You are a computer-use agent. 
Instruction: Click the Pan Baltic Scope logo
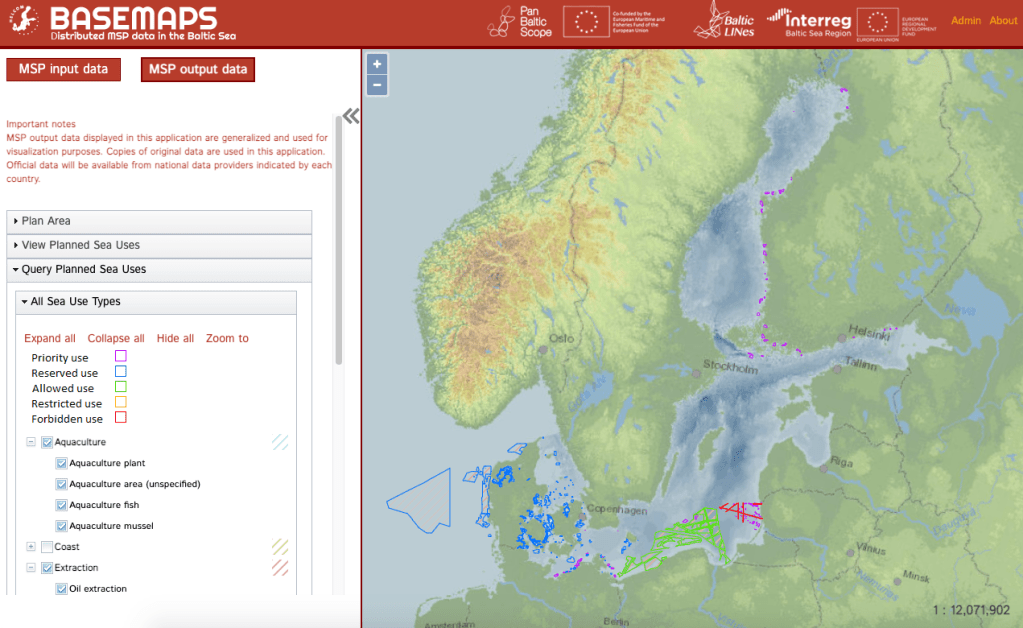coord(520,22)
